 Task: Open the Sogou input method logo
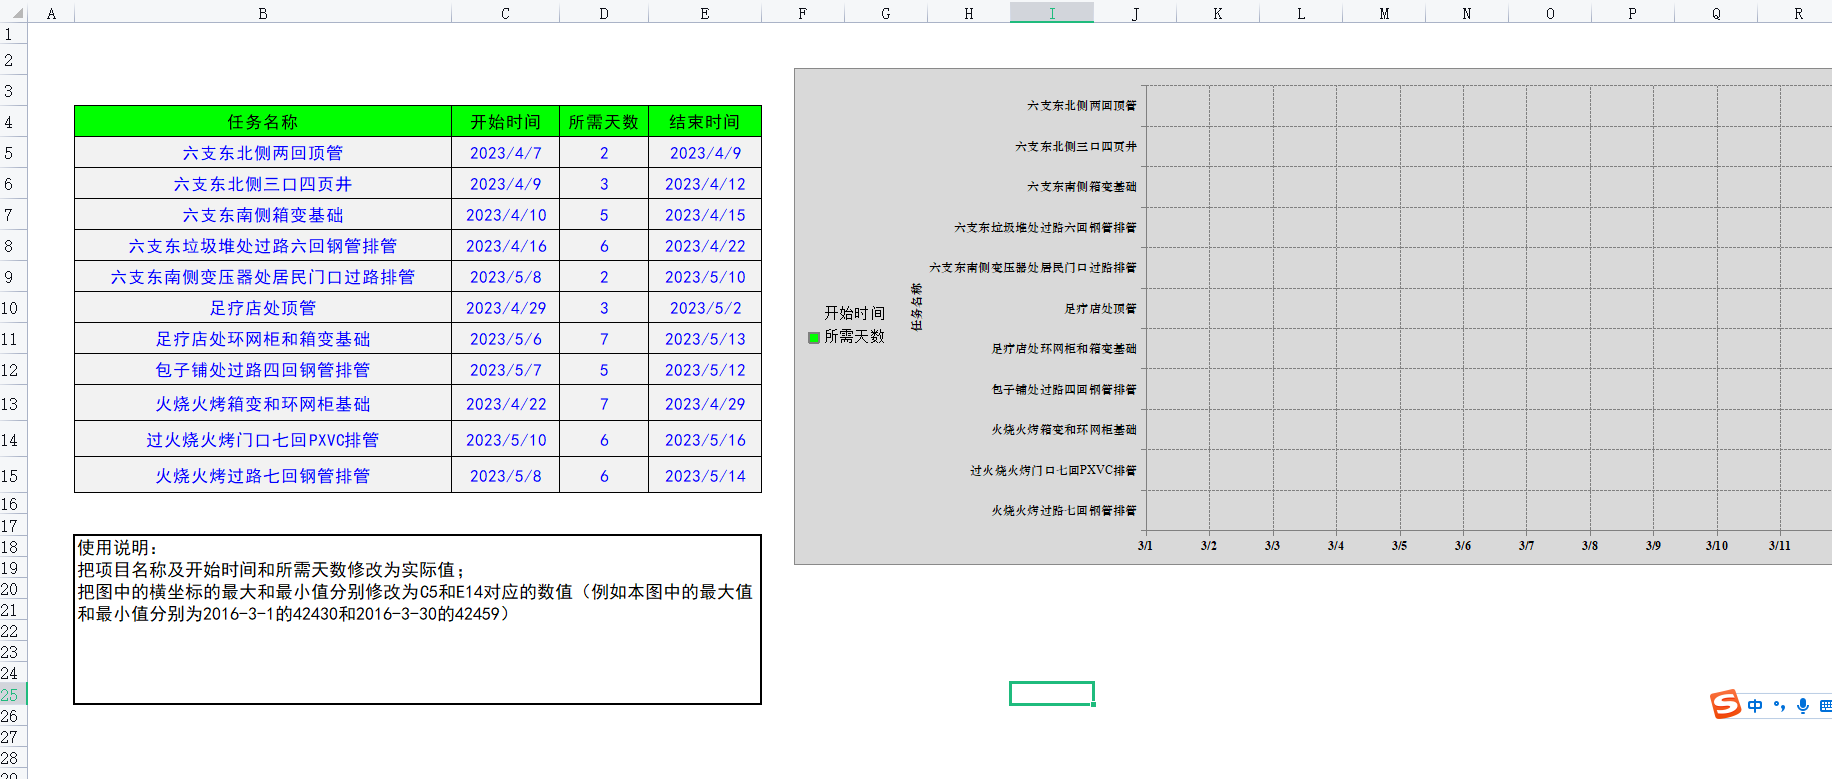click(x=1725, y=705)
